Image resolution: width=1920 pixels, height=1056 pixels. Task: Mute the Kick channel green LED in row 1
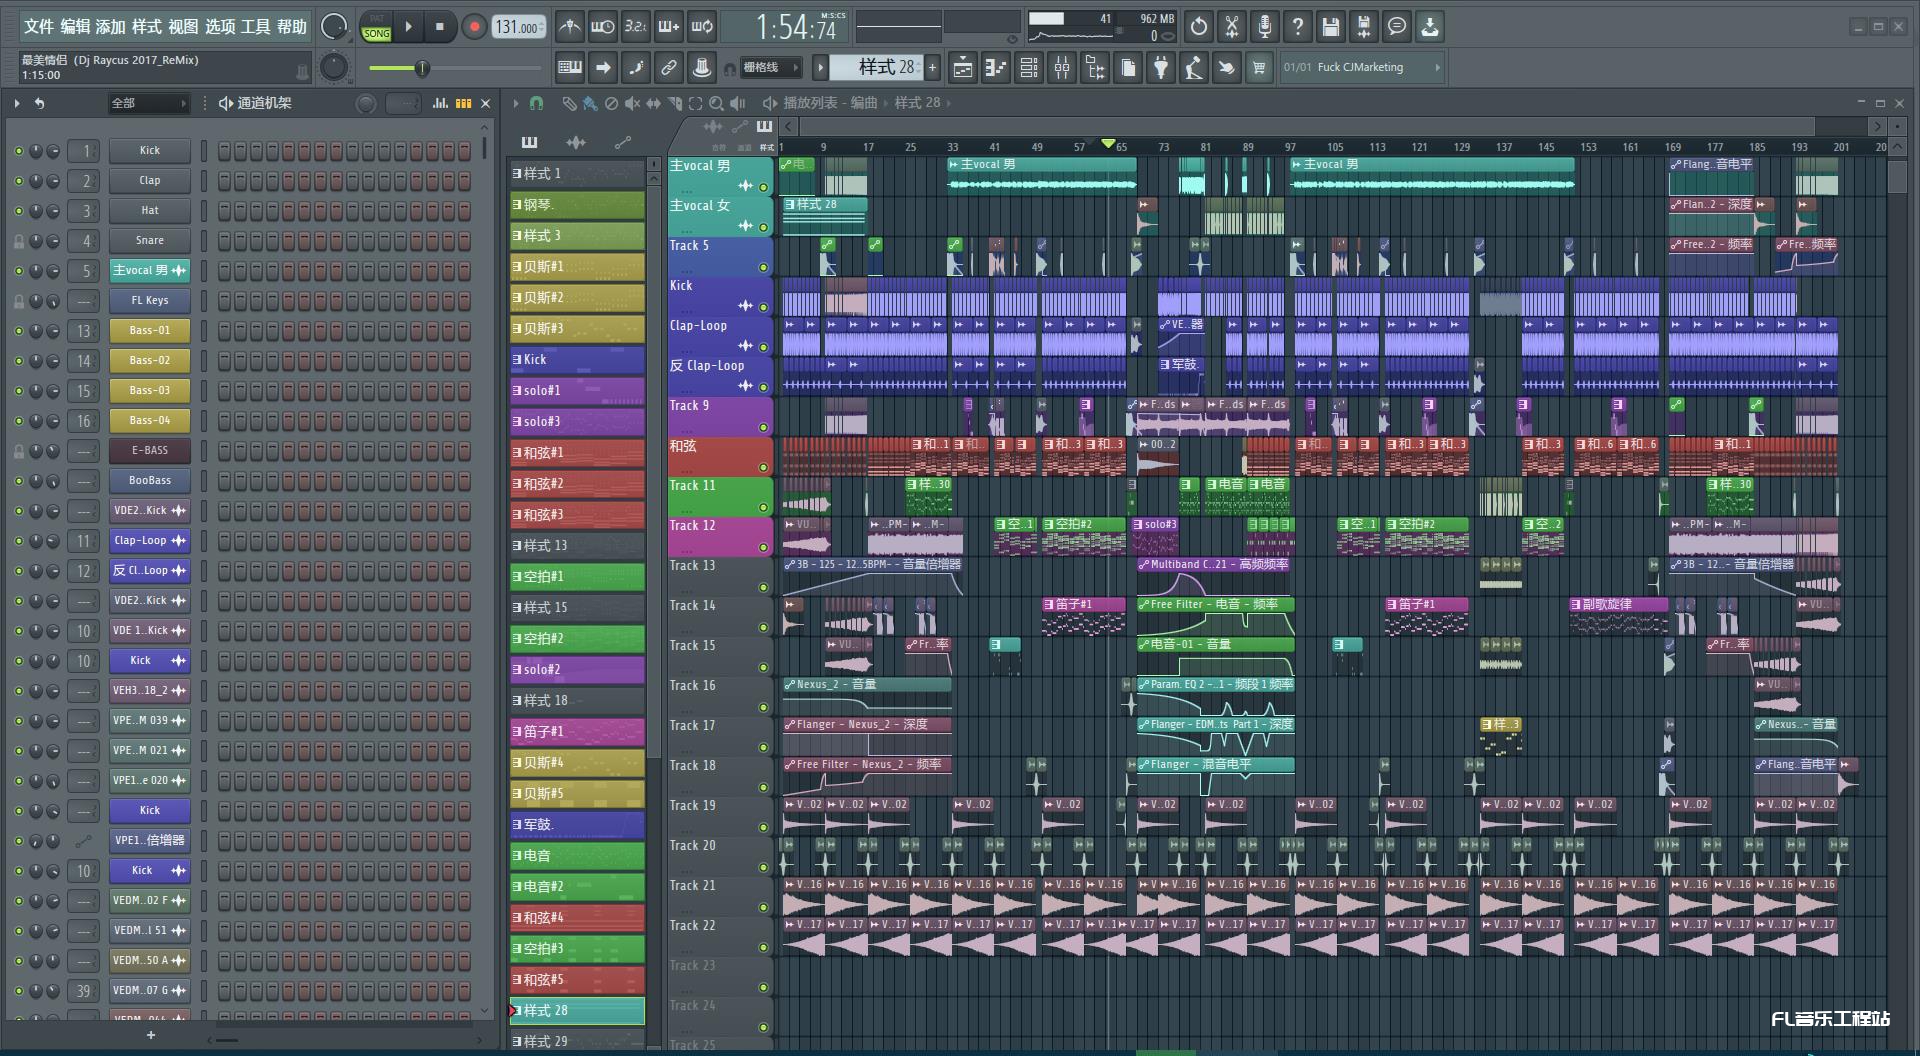pos(18,151)
